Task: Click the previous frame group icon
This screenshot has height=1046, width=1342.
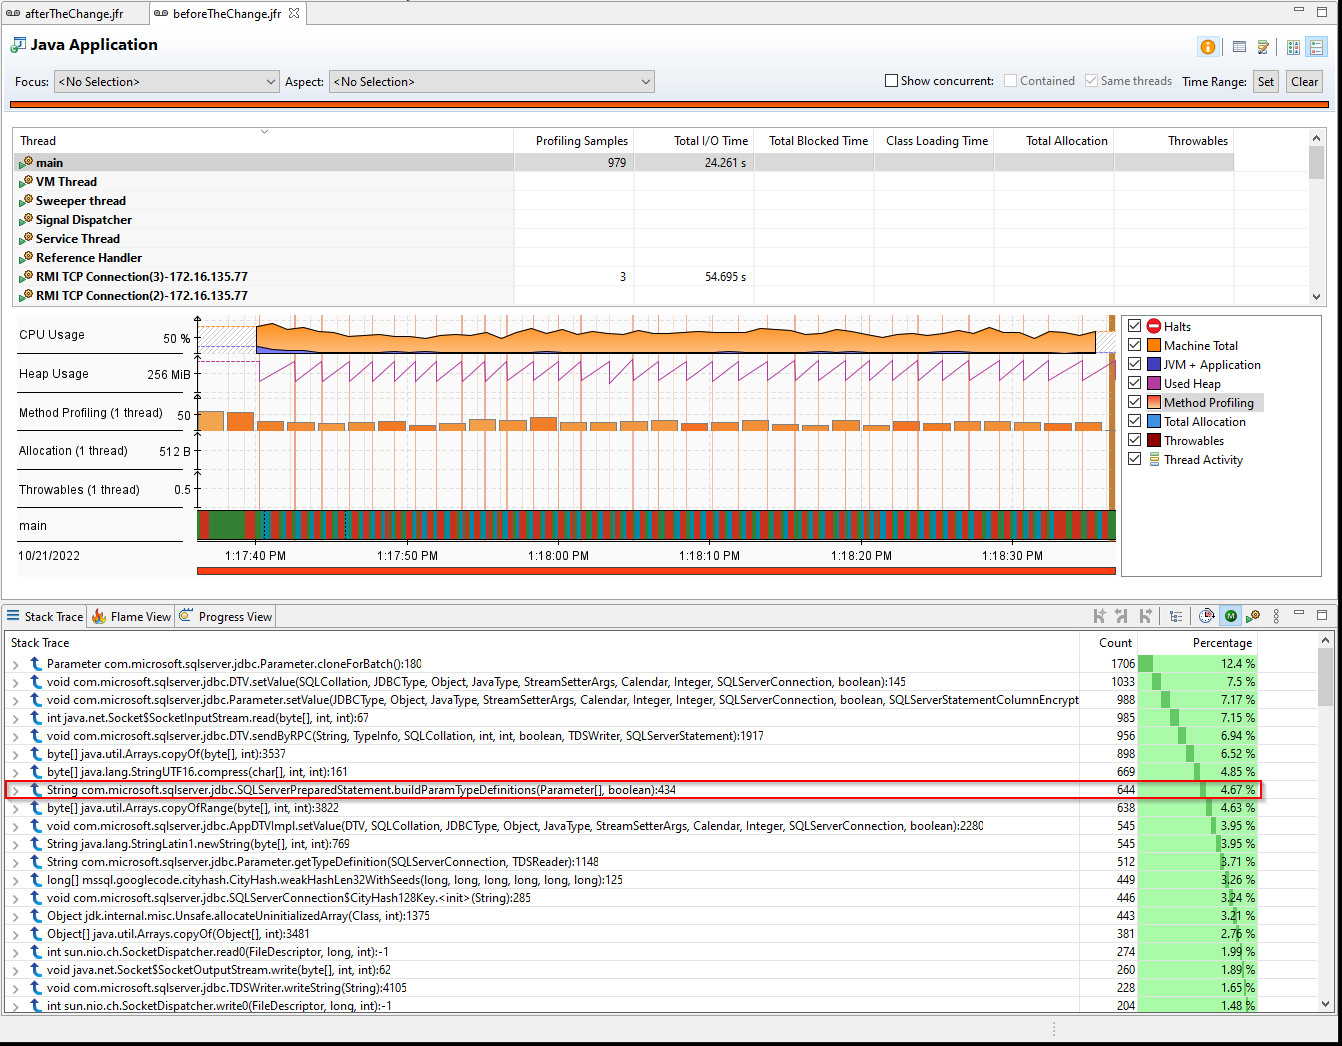Action: click(1122, 616)
